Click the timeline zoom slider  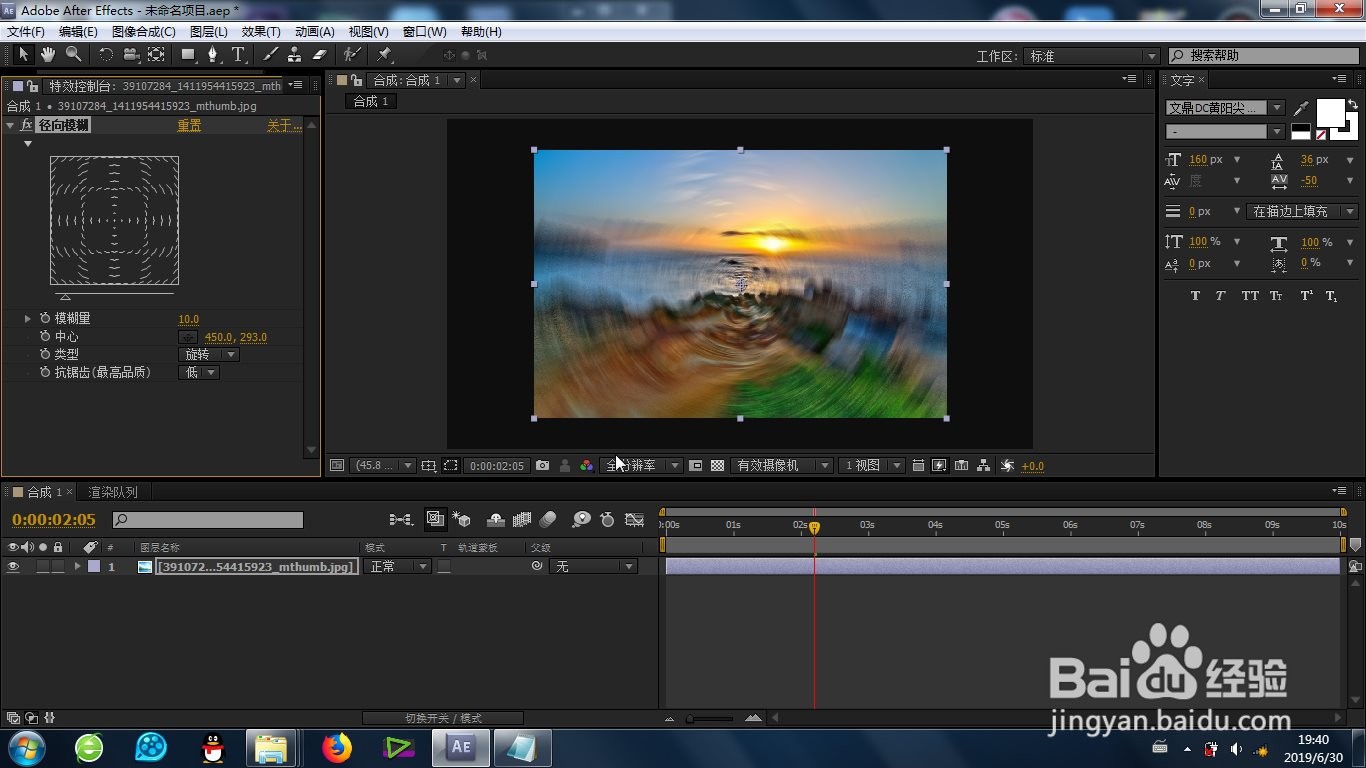(710, 718)
